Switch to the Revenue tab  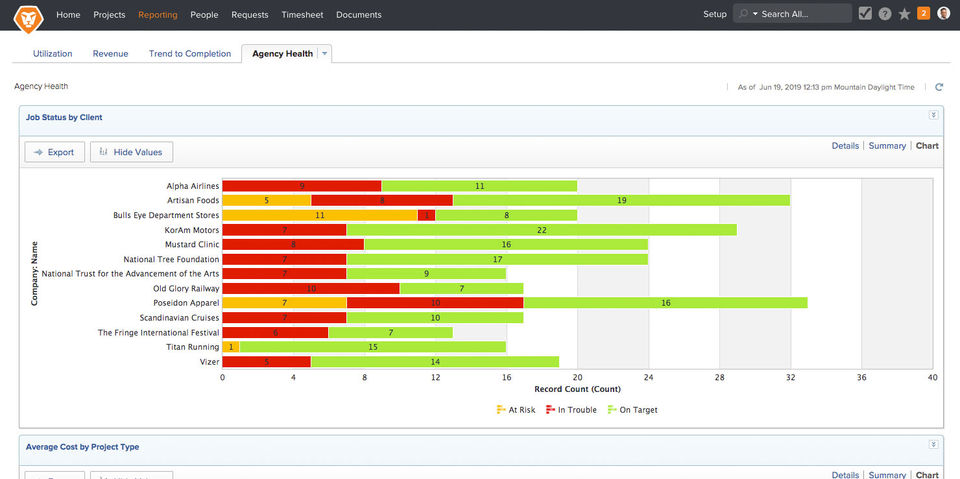point(111,54)
